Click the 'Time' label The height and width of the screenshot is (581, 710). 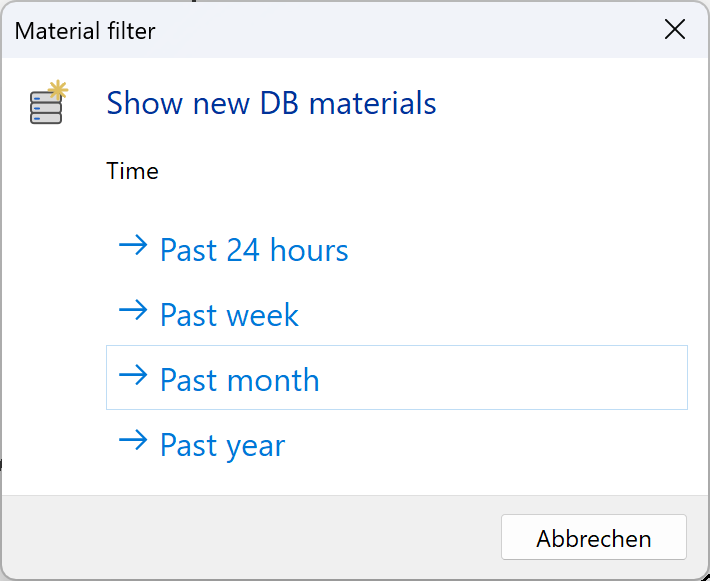click(x=132, y=171)
